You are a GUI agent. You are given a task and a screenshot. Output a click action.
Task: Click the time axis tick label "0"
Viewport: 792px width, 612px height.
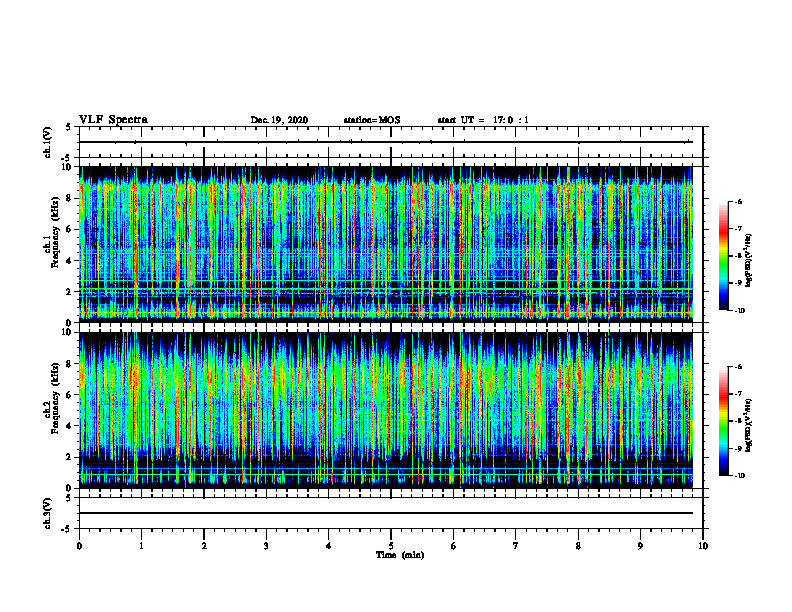(x=79, y=546)
